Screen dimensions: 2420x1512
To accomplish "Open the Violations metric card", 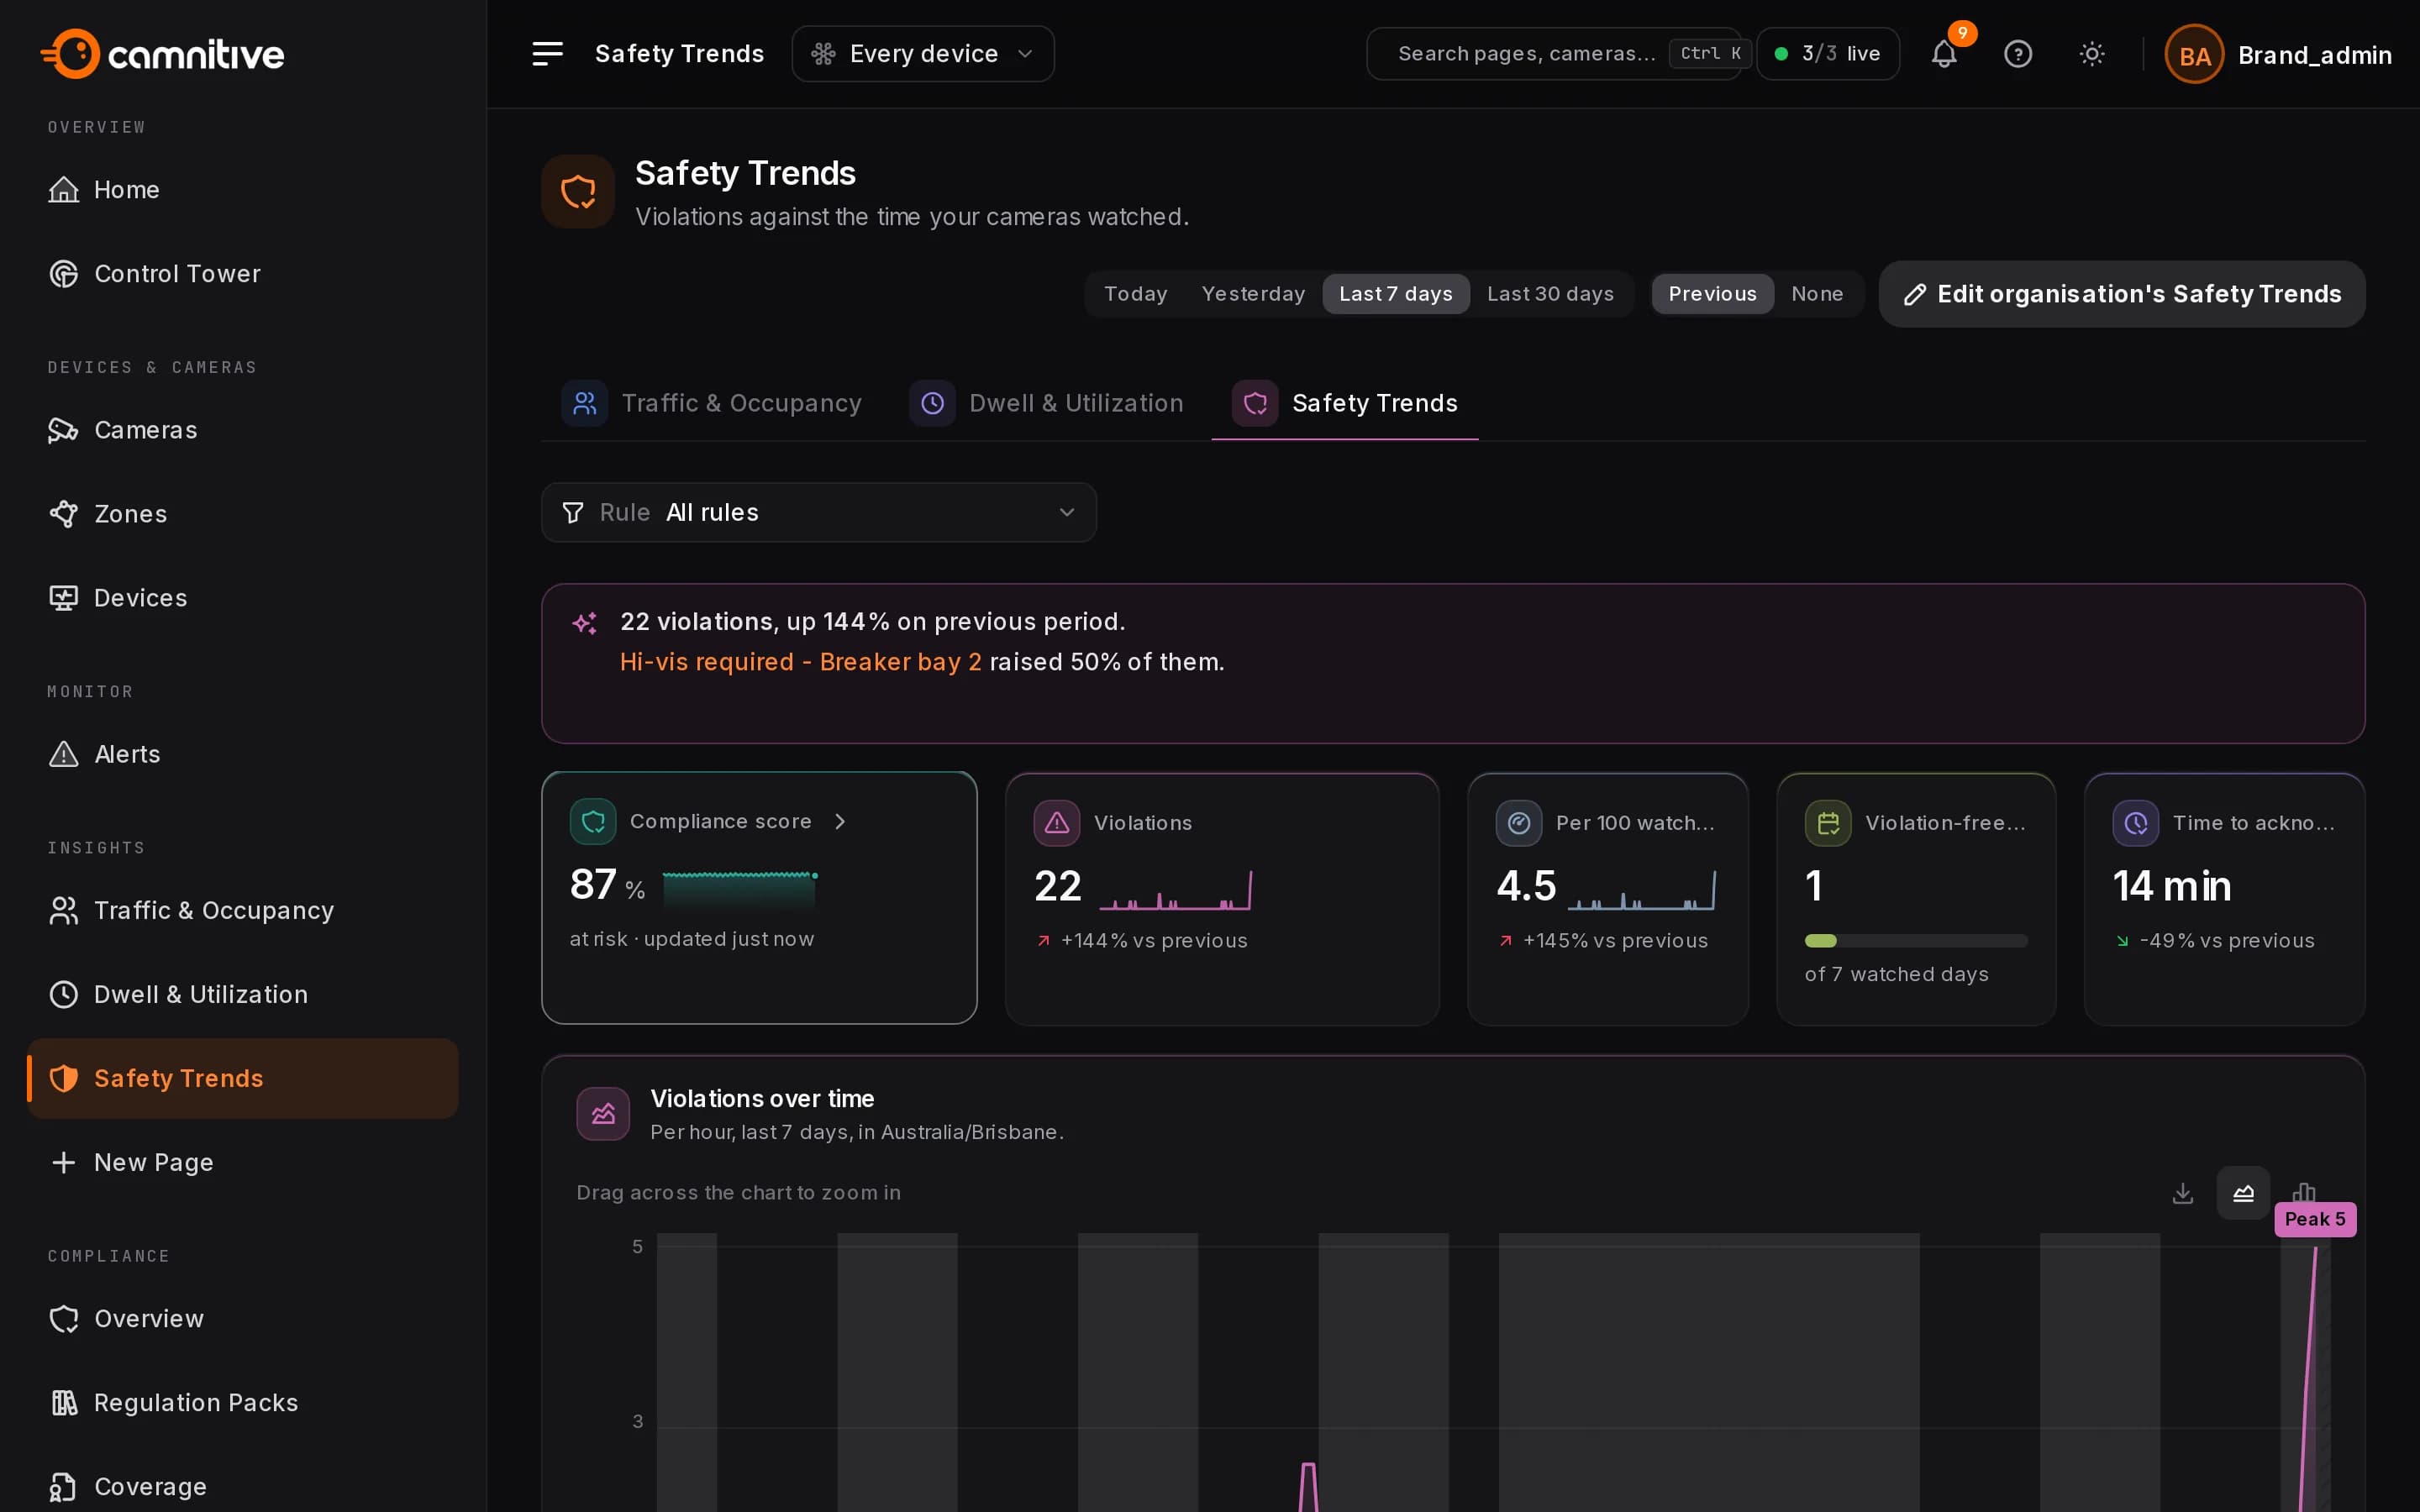I will 1222,898.
